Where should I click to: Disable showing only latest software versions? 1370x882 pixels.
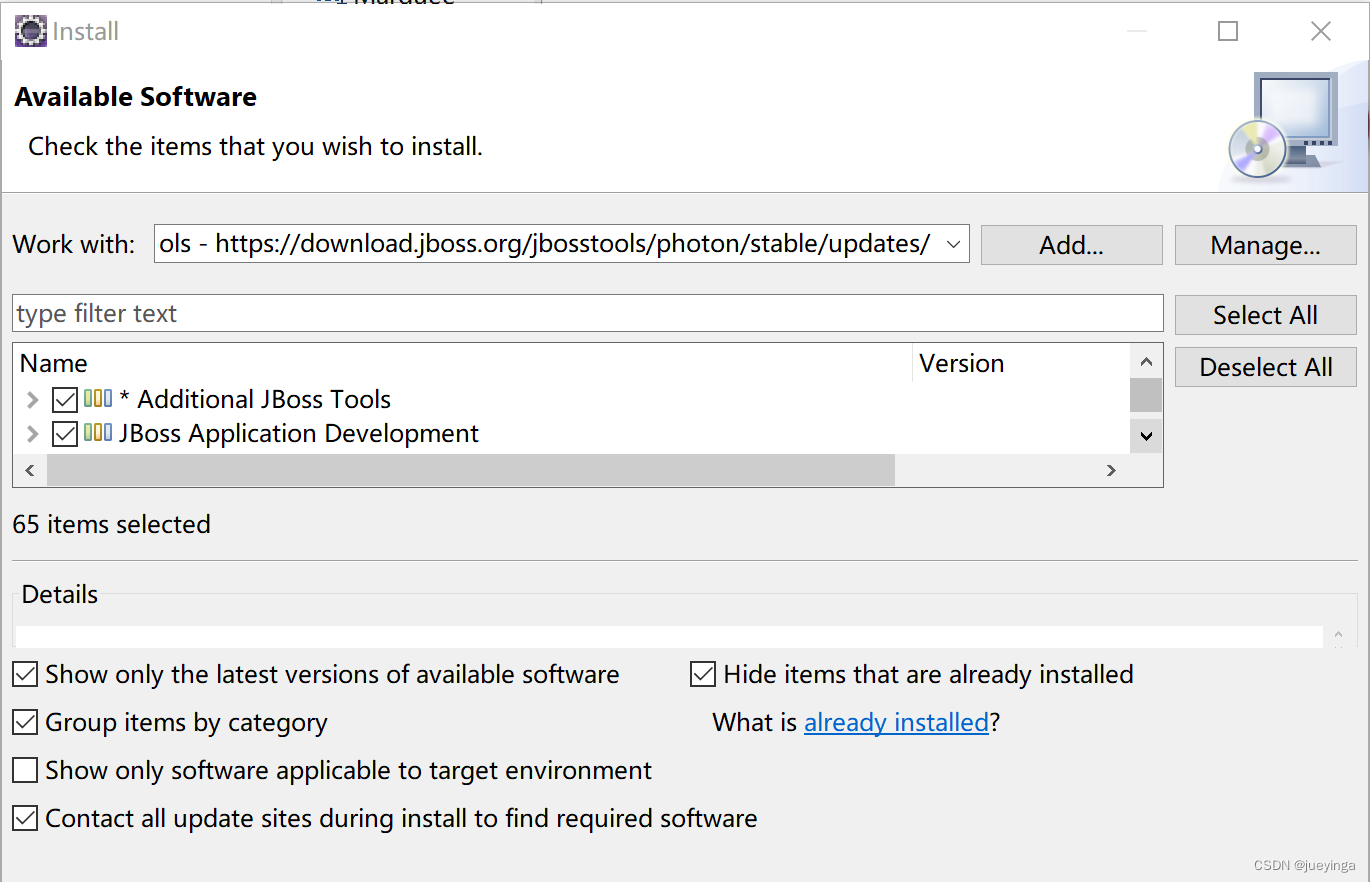click(25, 674)
